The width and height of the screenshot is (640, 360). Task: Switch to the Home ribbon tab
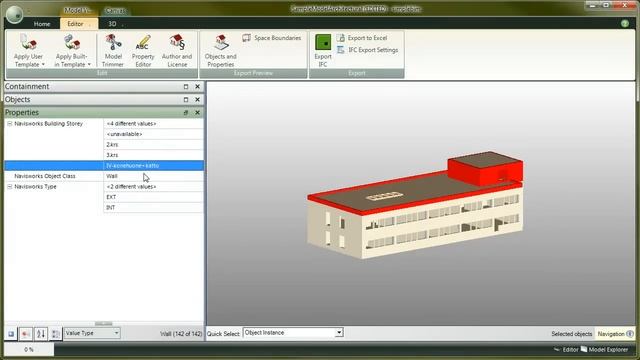tap(42, 24)
